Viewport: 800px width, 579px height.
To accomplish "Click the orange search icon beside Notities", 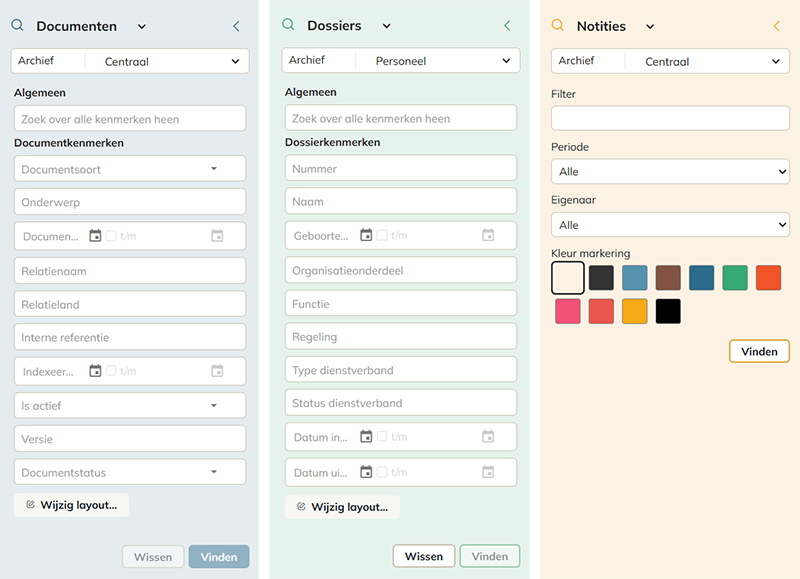I will pyautogui.click(x=558, y=25).
